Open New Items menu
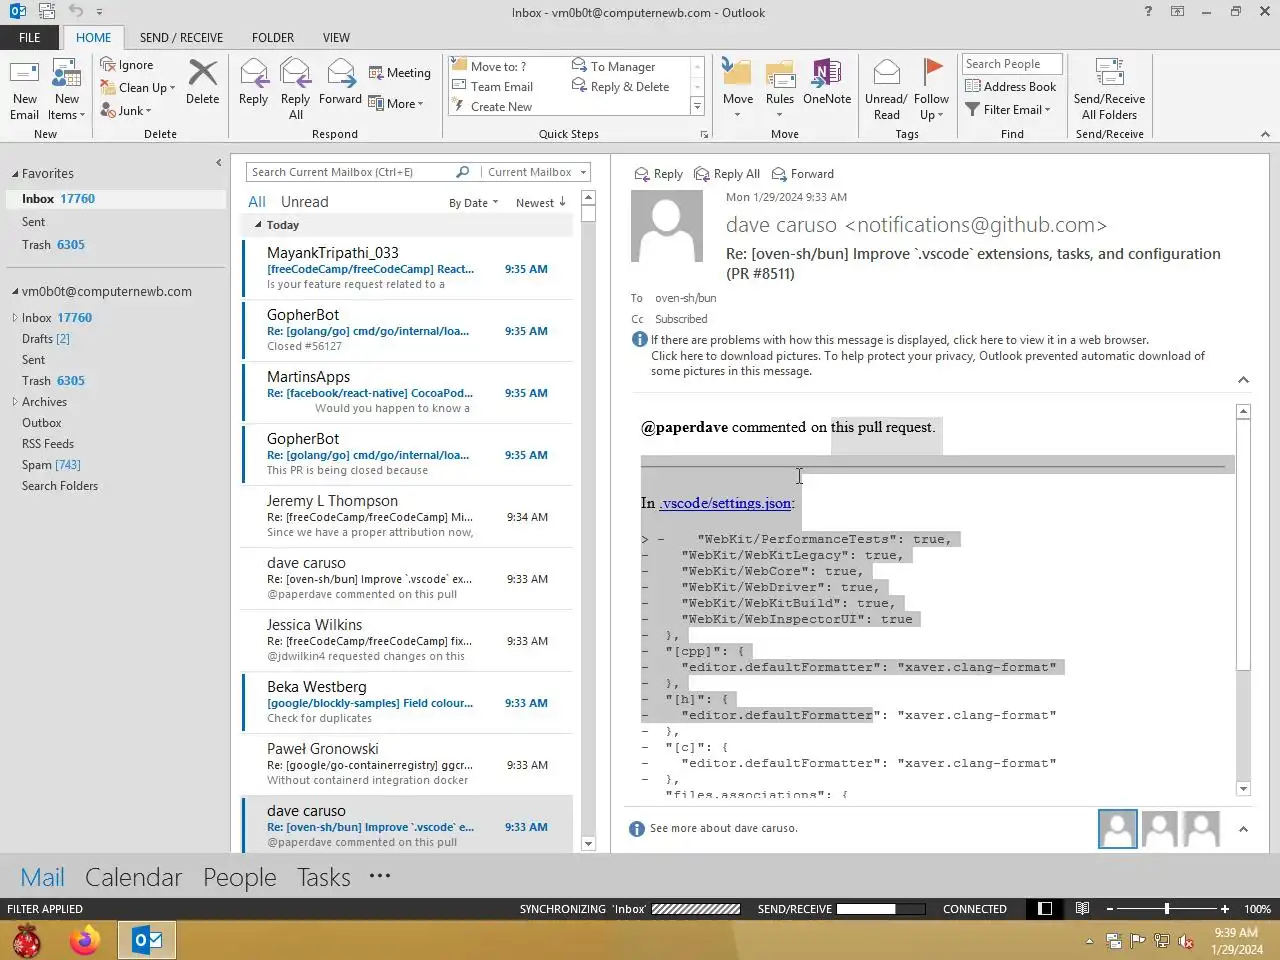Viewport: 1280px width, 960px height. coord(67,89)
